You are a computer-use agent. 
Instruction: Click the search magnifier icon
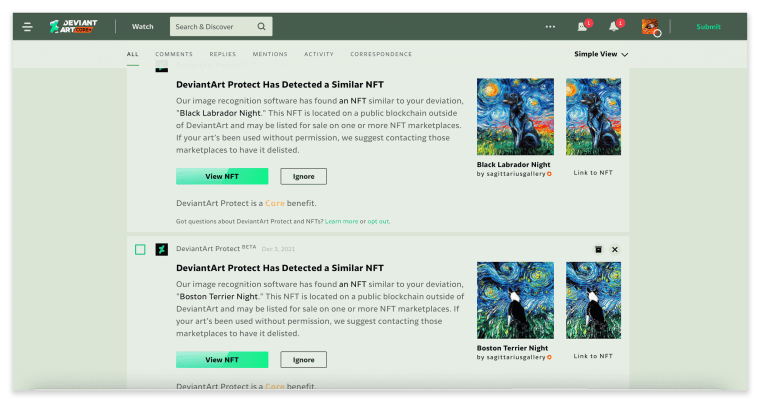tap(261, 26)
